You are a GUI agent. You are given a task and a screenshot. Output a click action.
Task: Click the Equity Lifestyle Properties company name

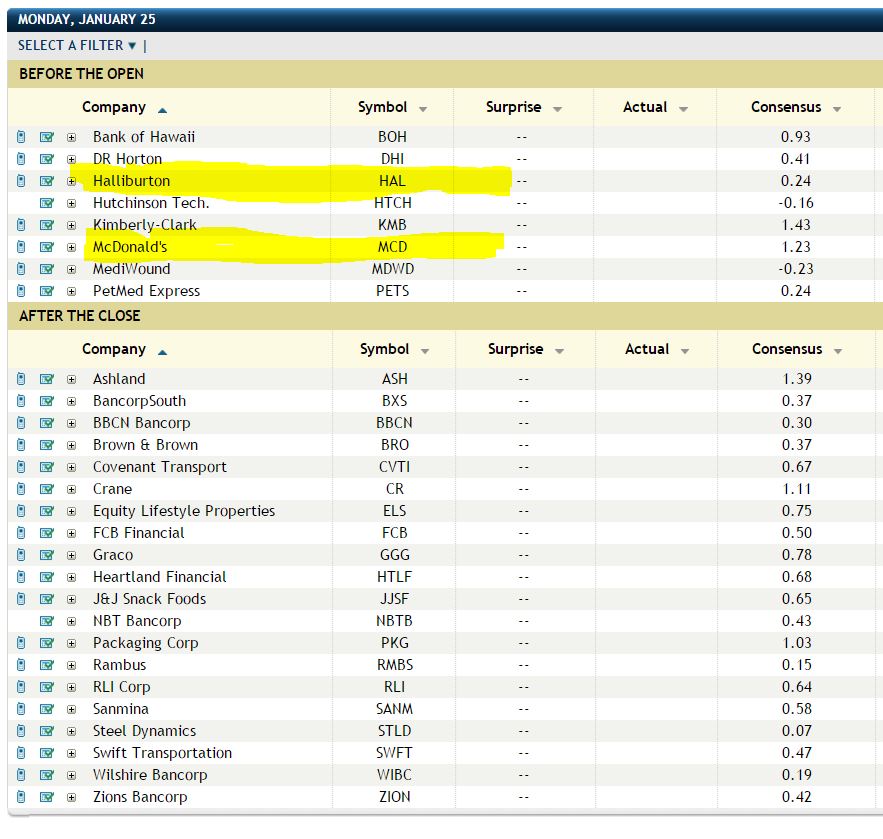pos(183,511)
